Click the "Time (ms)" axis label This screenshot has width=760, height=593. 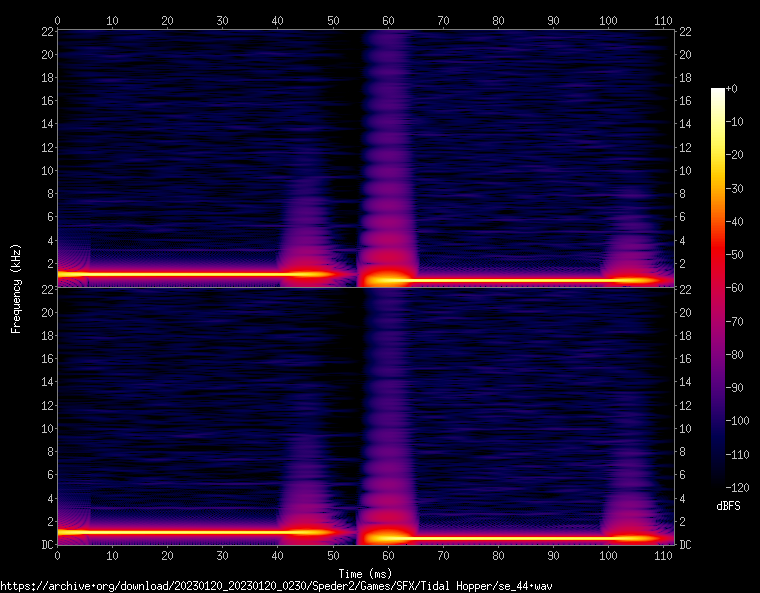tap(365, 573)
